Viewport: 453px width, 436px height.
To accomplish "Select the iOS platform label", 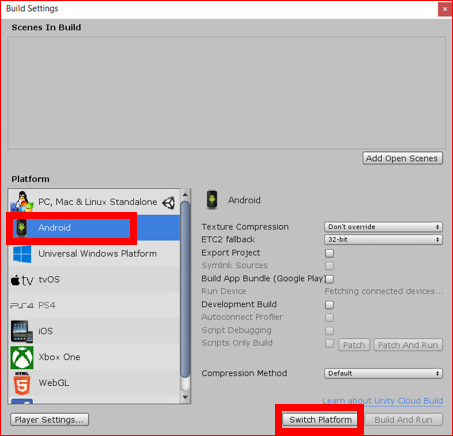I will click(x=46, y=331).
